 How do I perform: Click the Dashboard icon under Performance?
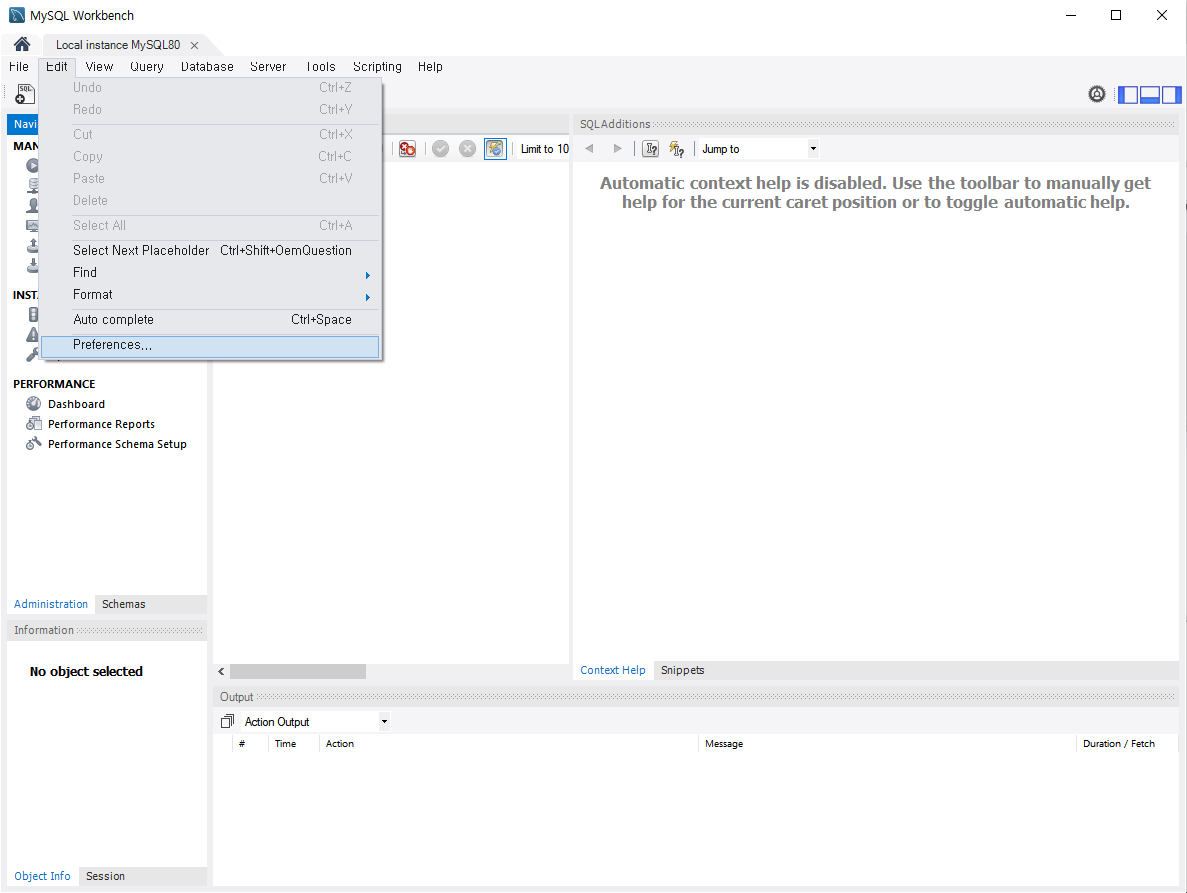coord(33,403)
